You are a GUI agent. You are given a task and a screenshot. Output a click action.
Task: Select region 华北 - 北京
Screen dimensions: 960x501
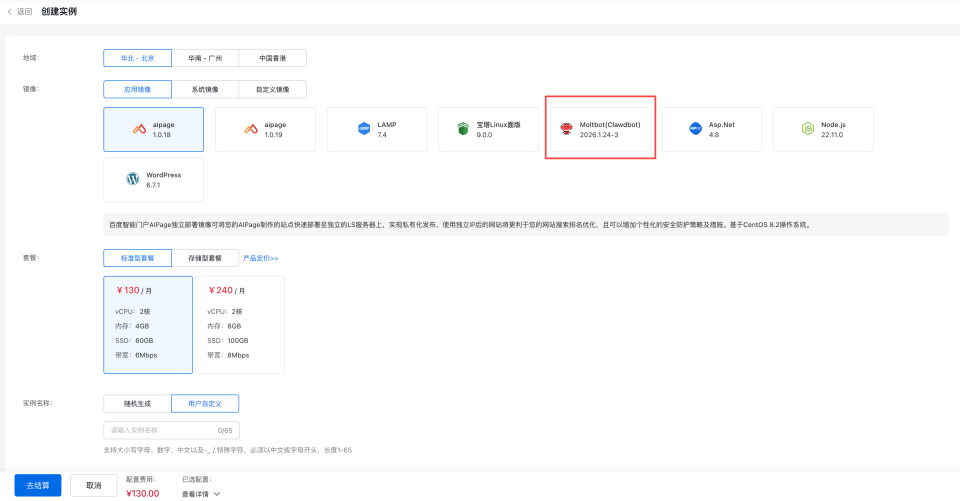tap(137, 58)
